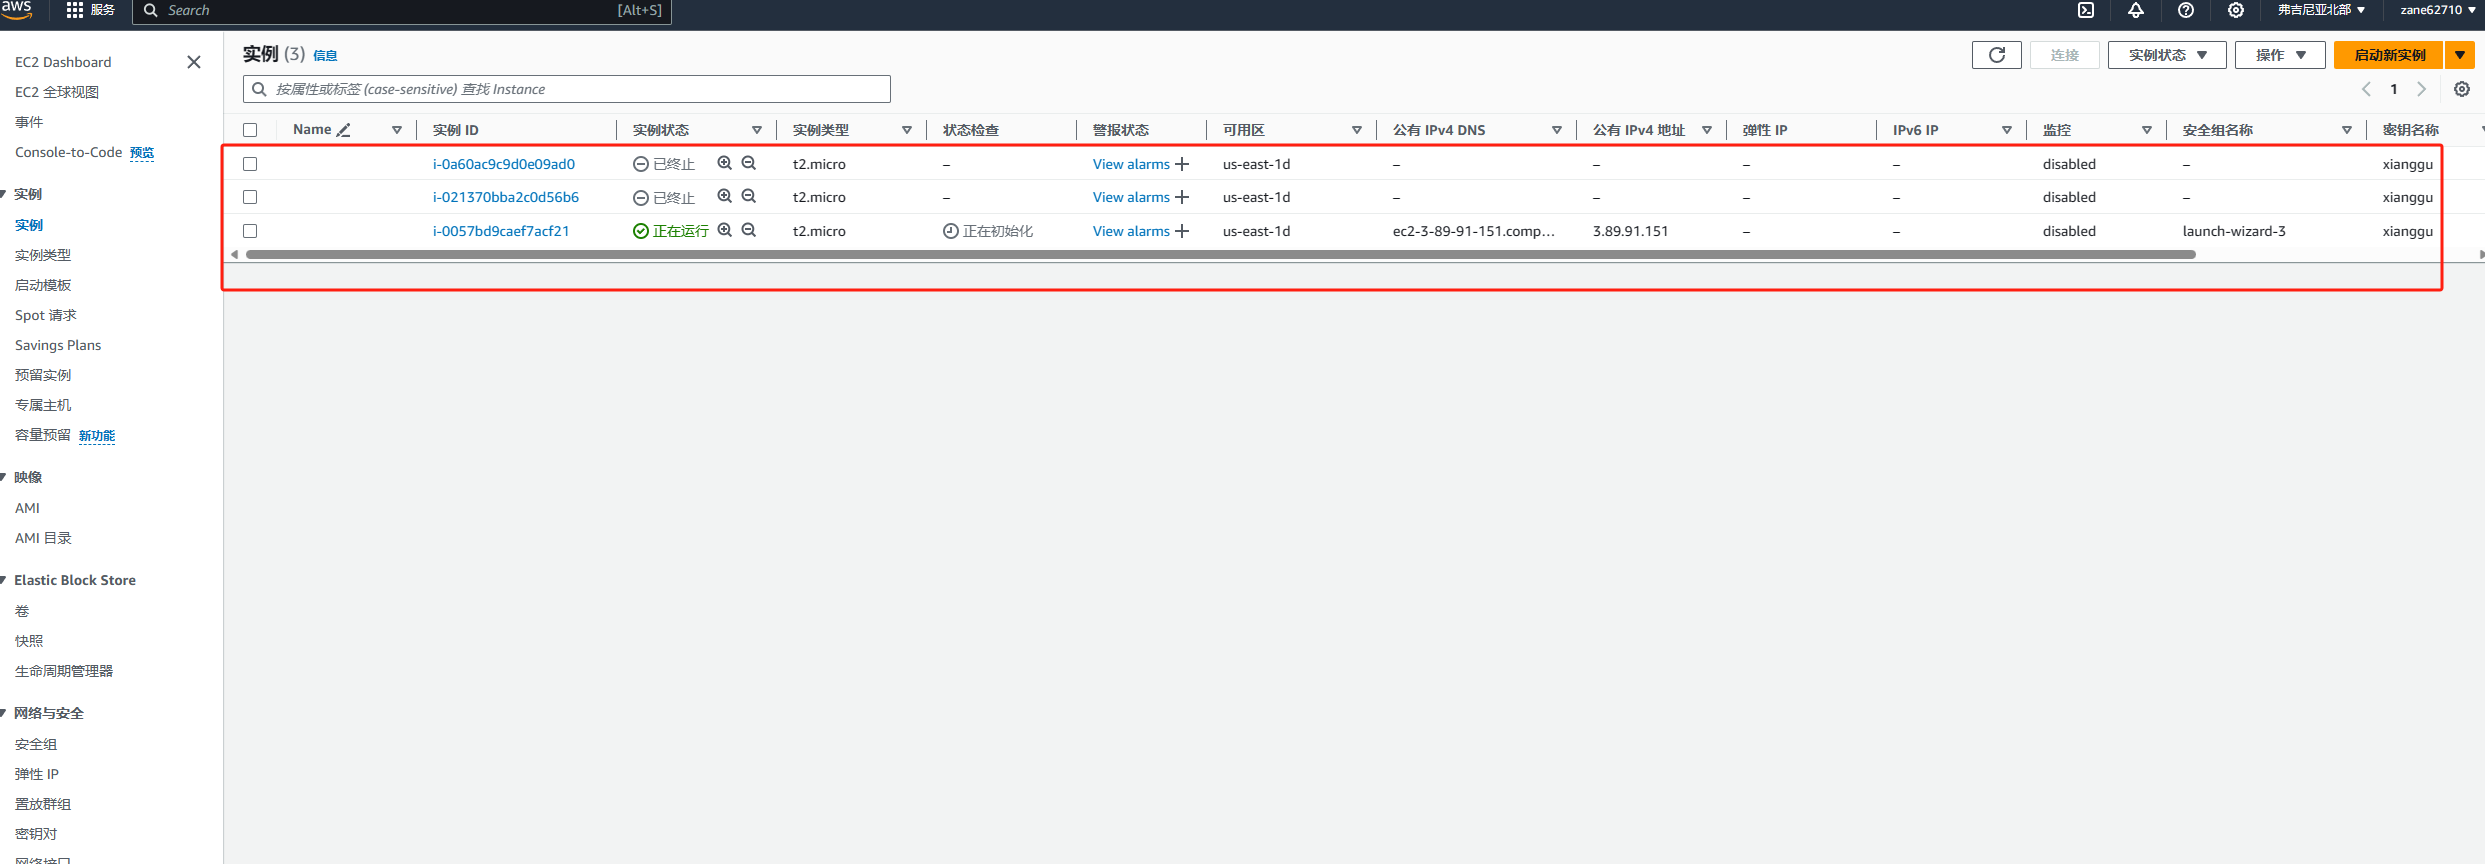Viewport: 2485px width, 864px height.
Task: Close the EC2 sidebar panel
Action: click(194, 62)
